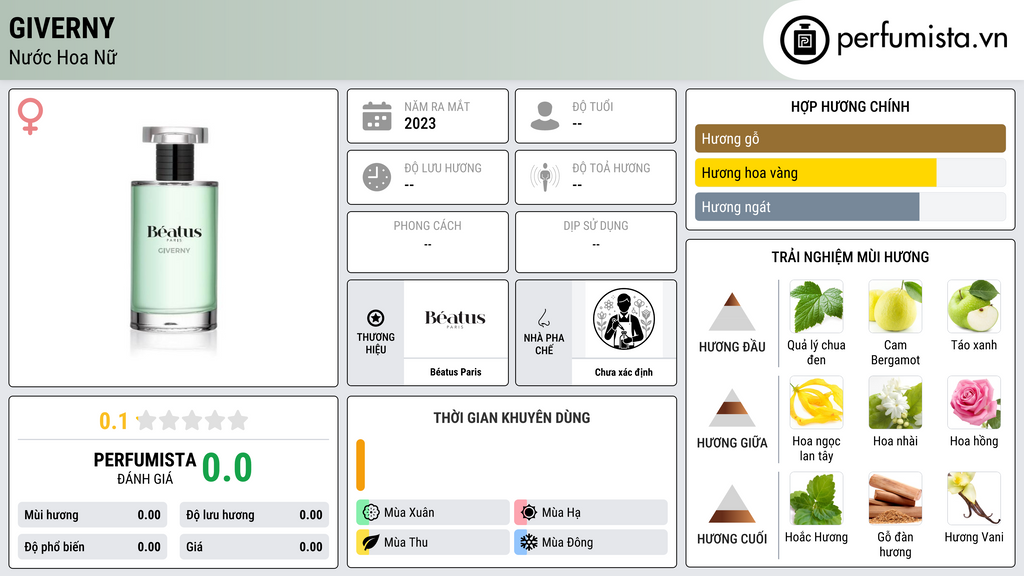Click the Hoa ngọc lan tây image
The height and width of the screenshot is (576, 1024).
(816, 402)
